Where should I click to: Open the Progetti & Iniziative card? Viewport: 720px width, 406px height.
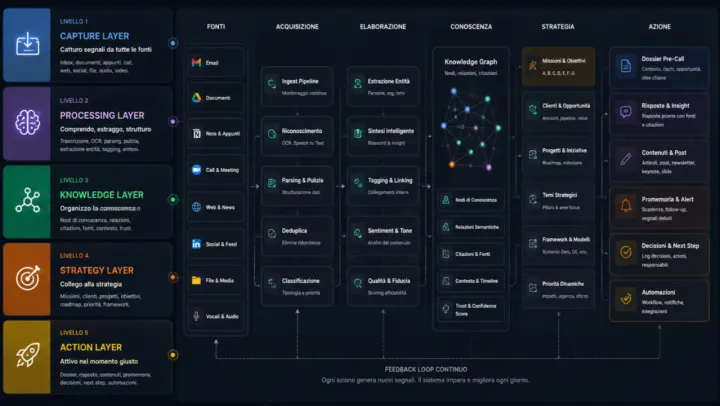point(558,156)
